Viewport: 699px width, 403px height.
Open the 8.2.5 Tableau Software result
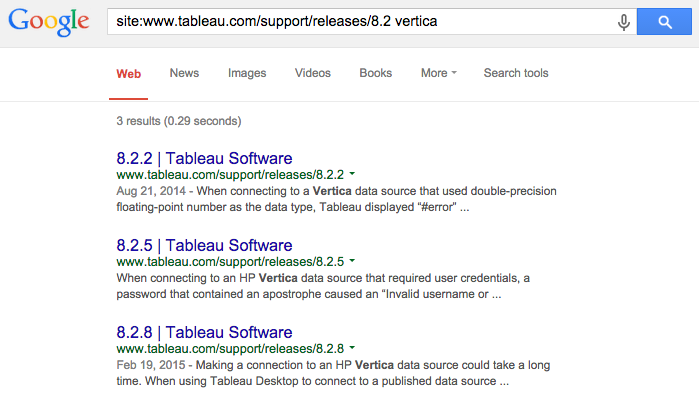[x=204, y=245]
